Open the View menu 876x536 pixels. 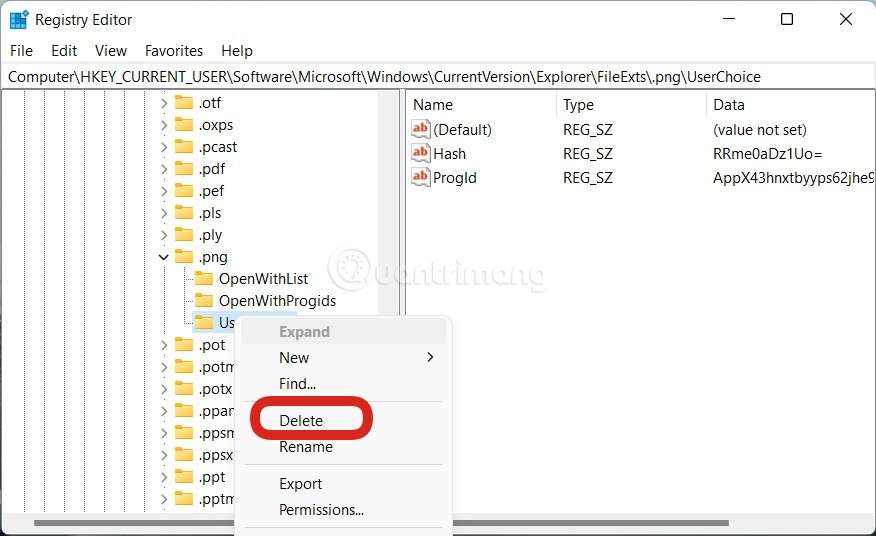coord(111,51)
